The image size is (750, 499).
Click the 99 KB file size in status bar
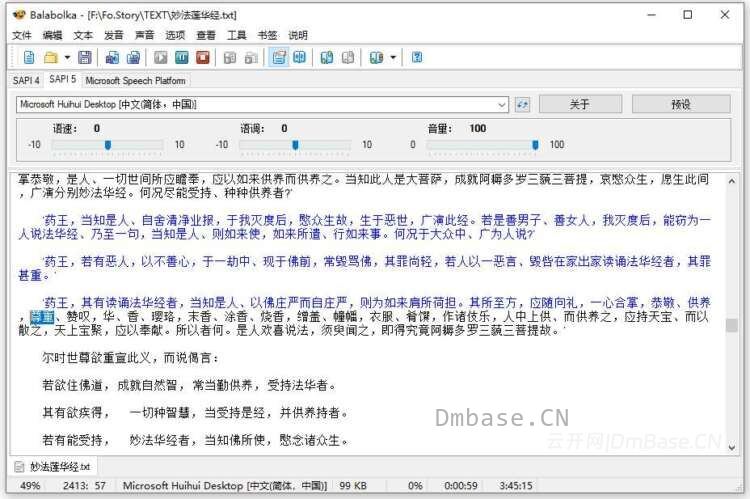(x=353, y=486)
